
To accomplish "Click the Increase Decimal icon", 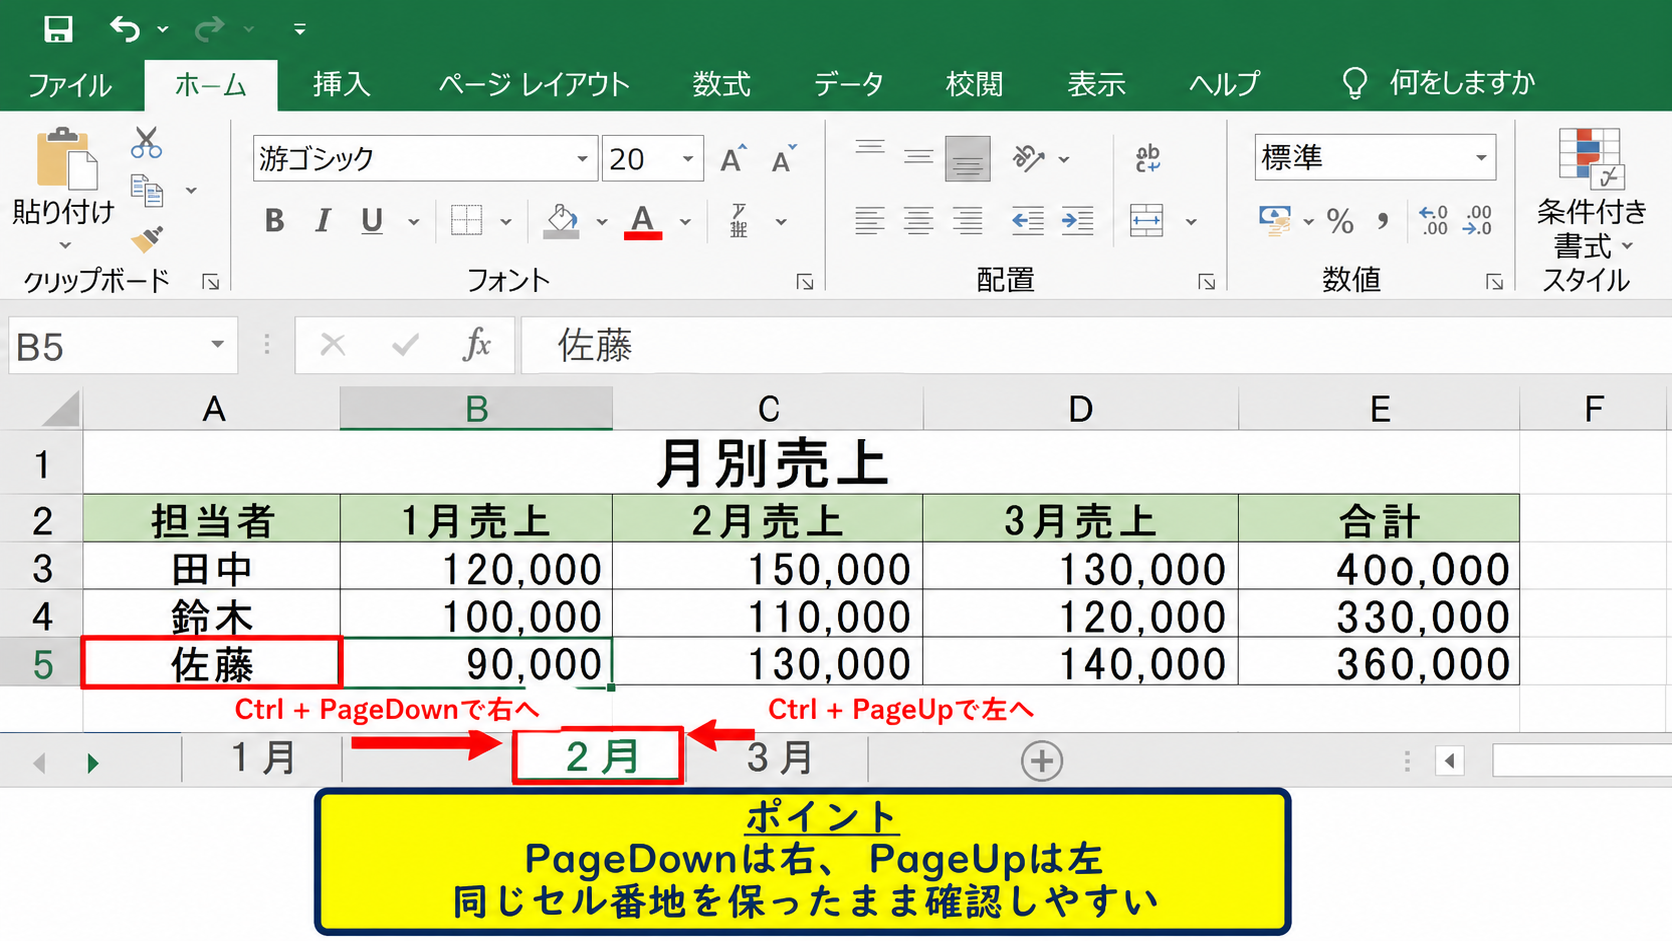I will pos(1433,221).
